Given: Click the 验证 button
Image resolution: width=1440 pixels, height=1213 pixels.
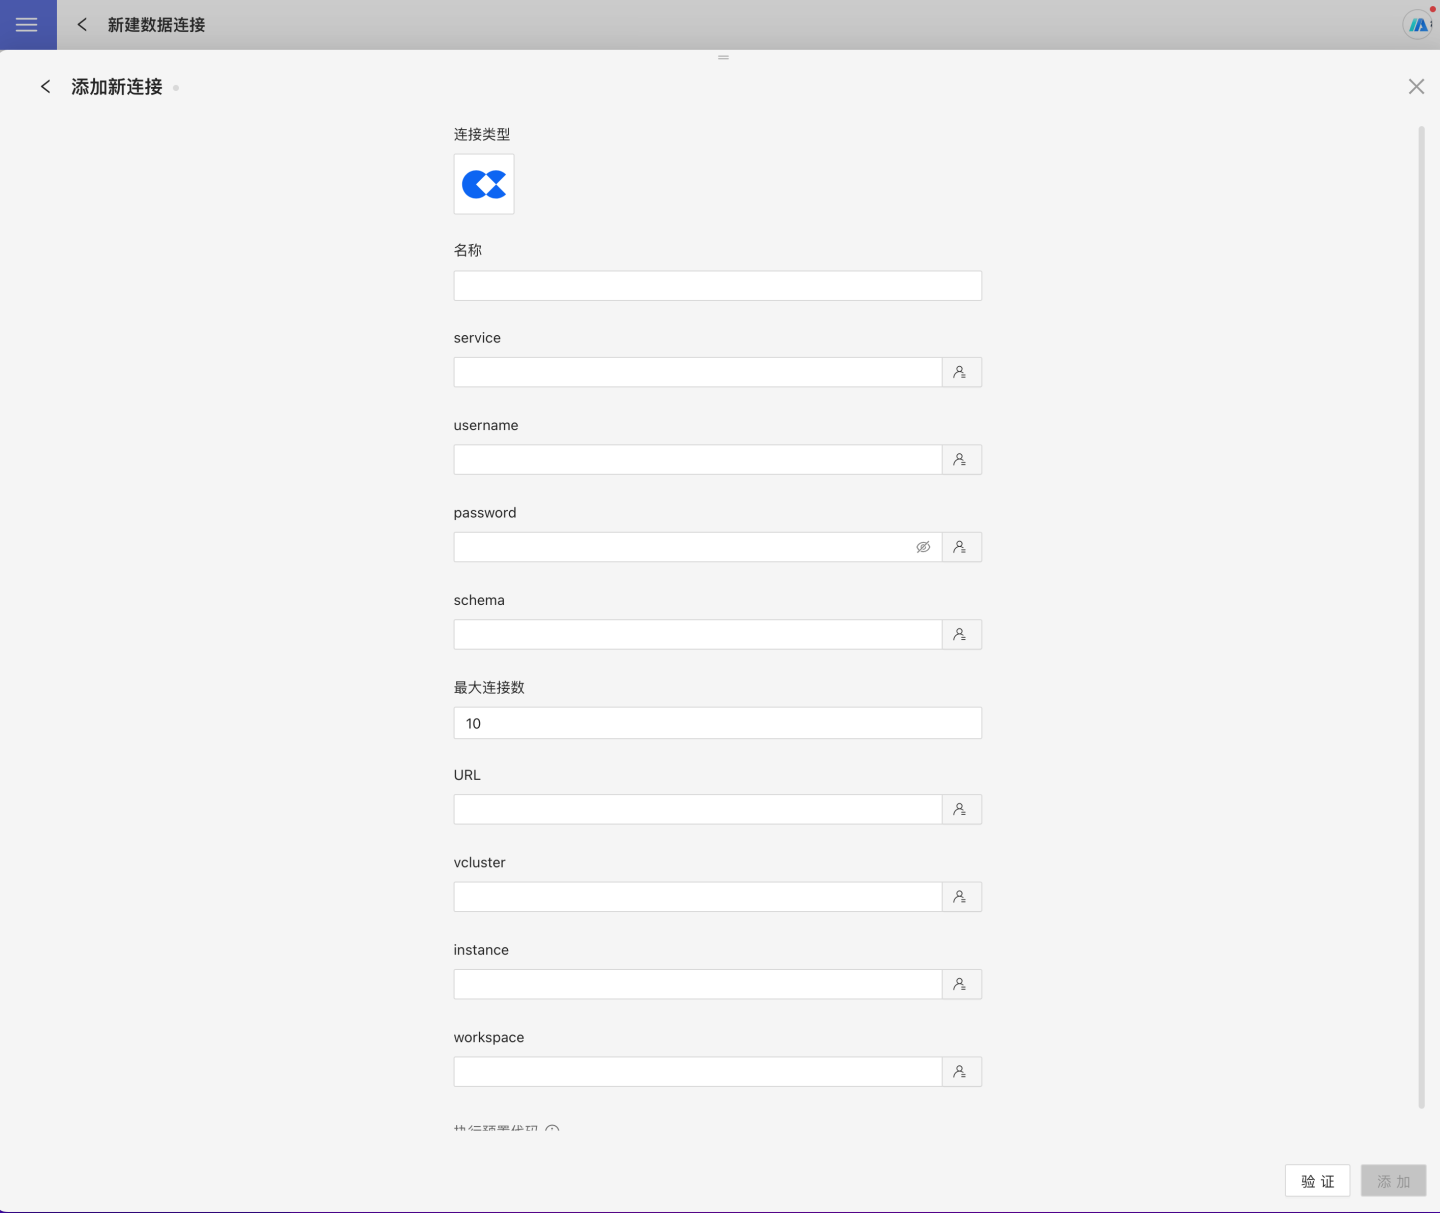Looking at the screenshot, I should (x=1317, y=1181).
